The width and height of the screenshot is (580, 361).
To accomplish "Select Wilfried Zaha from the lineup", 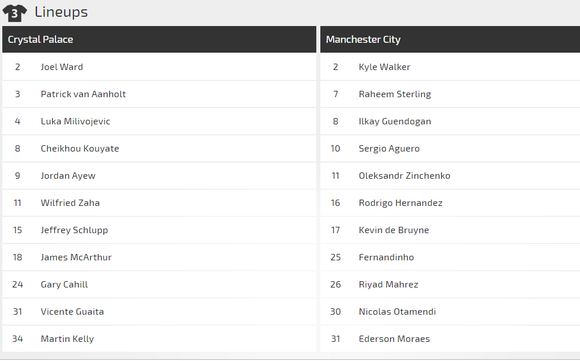I will point(70,203).
